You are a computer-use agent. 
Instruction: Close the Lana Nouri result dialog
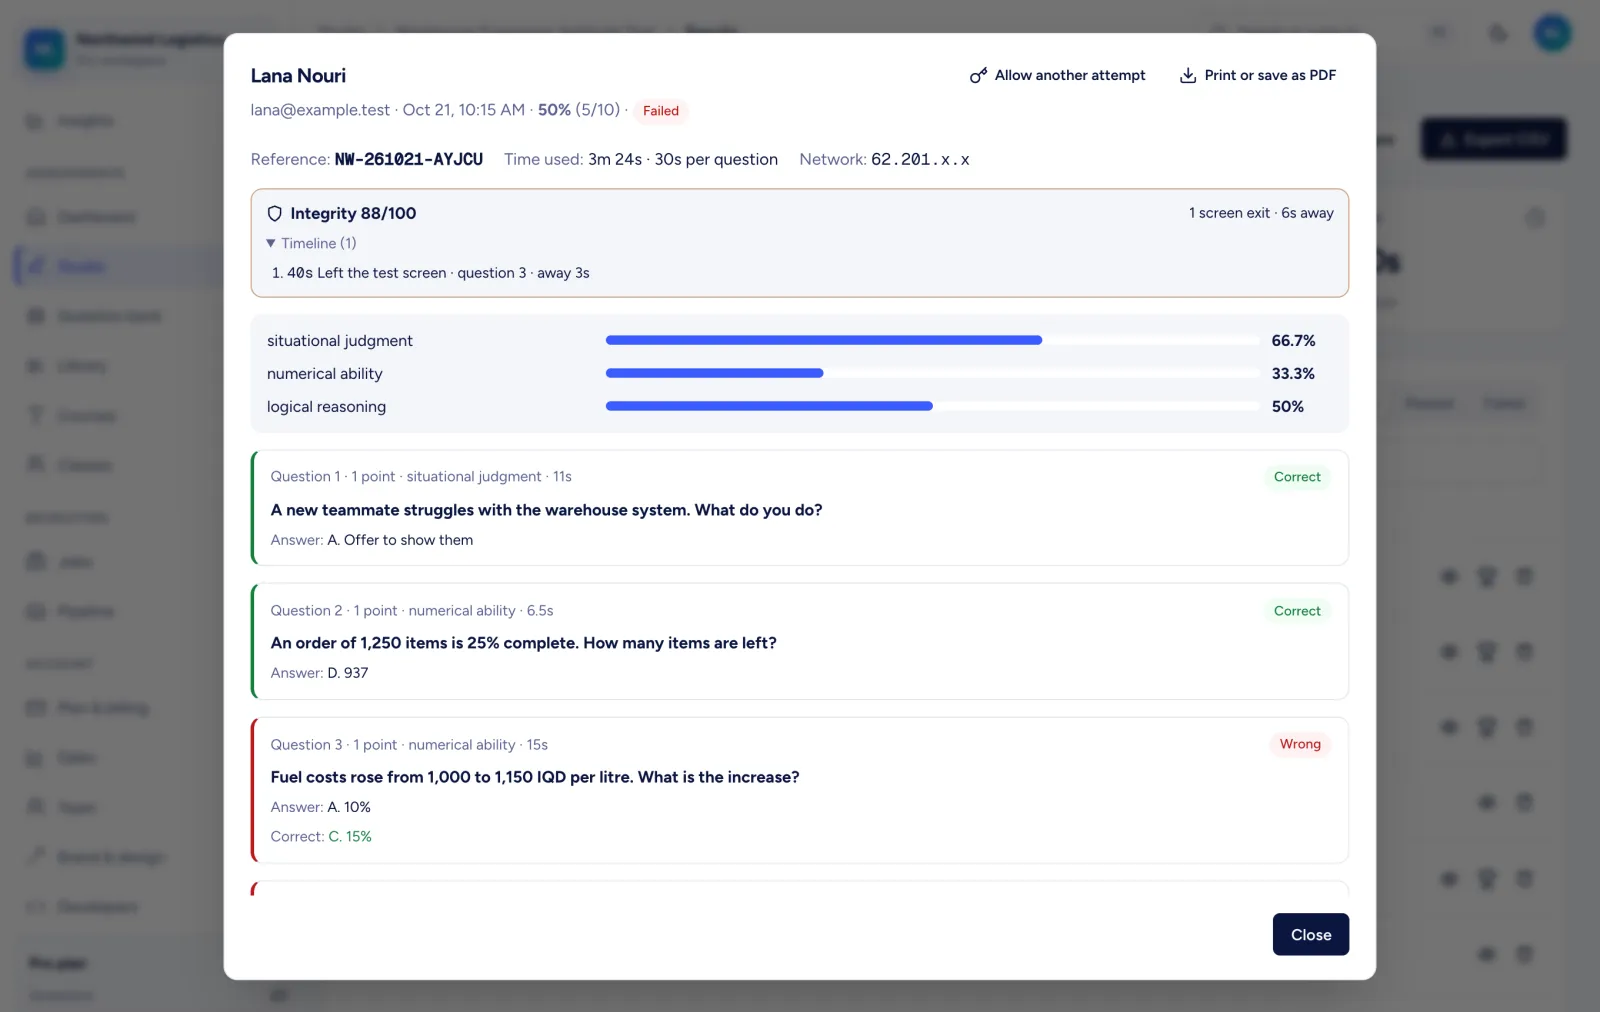pos(1310,934)
